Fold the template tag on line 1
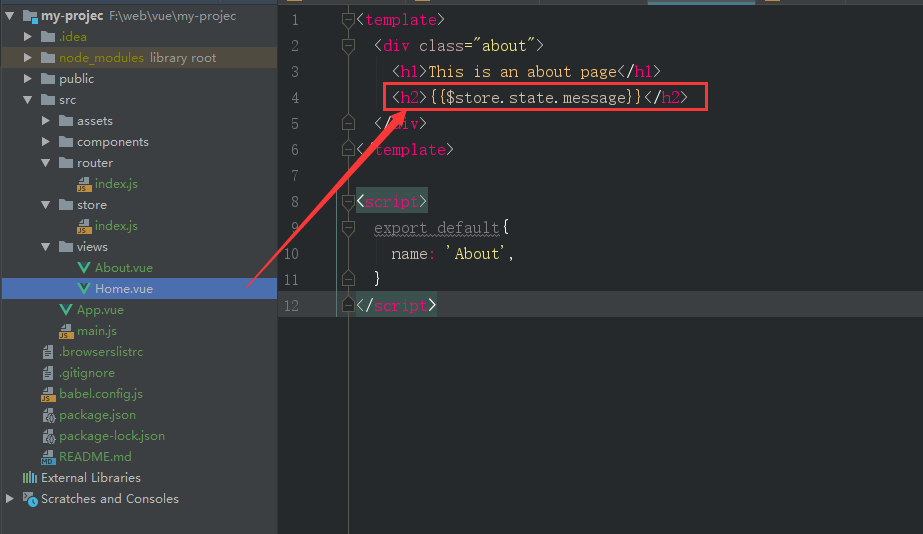Screen dimensions: 923x534 click(348, 20)
